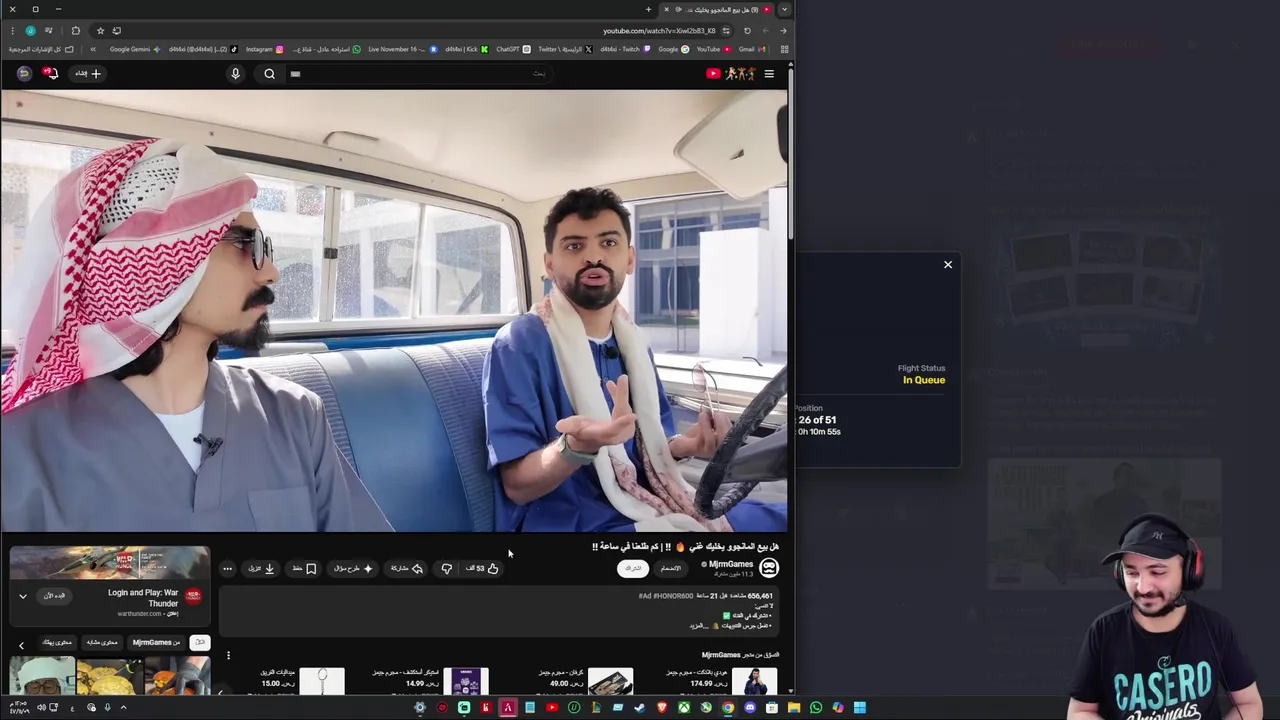Open the 14.99 sticker merch item
This screenshot has width=1280, height=720.
coord(432,680)
